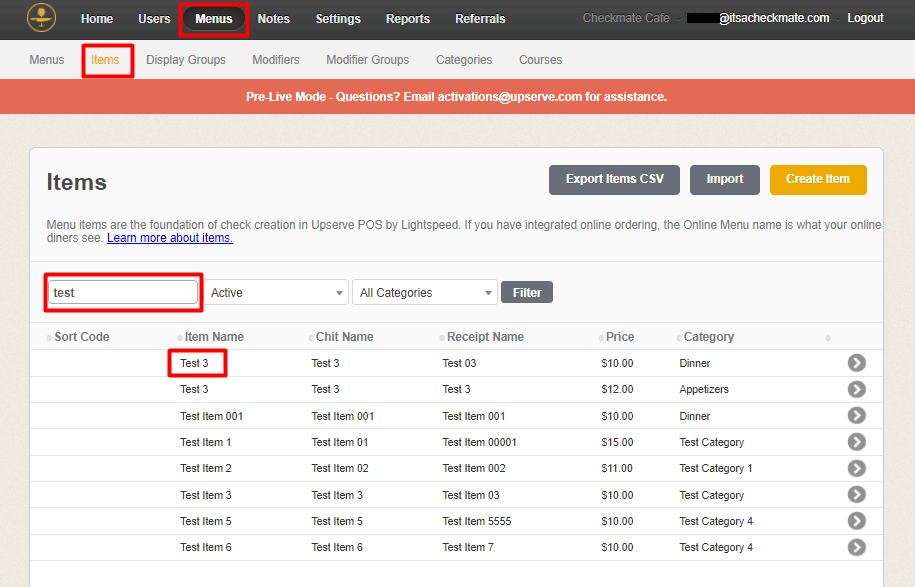Sort by Item Name column header
This screenshot has width=915, height=587.
click(x=214, y=337)
